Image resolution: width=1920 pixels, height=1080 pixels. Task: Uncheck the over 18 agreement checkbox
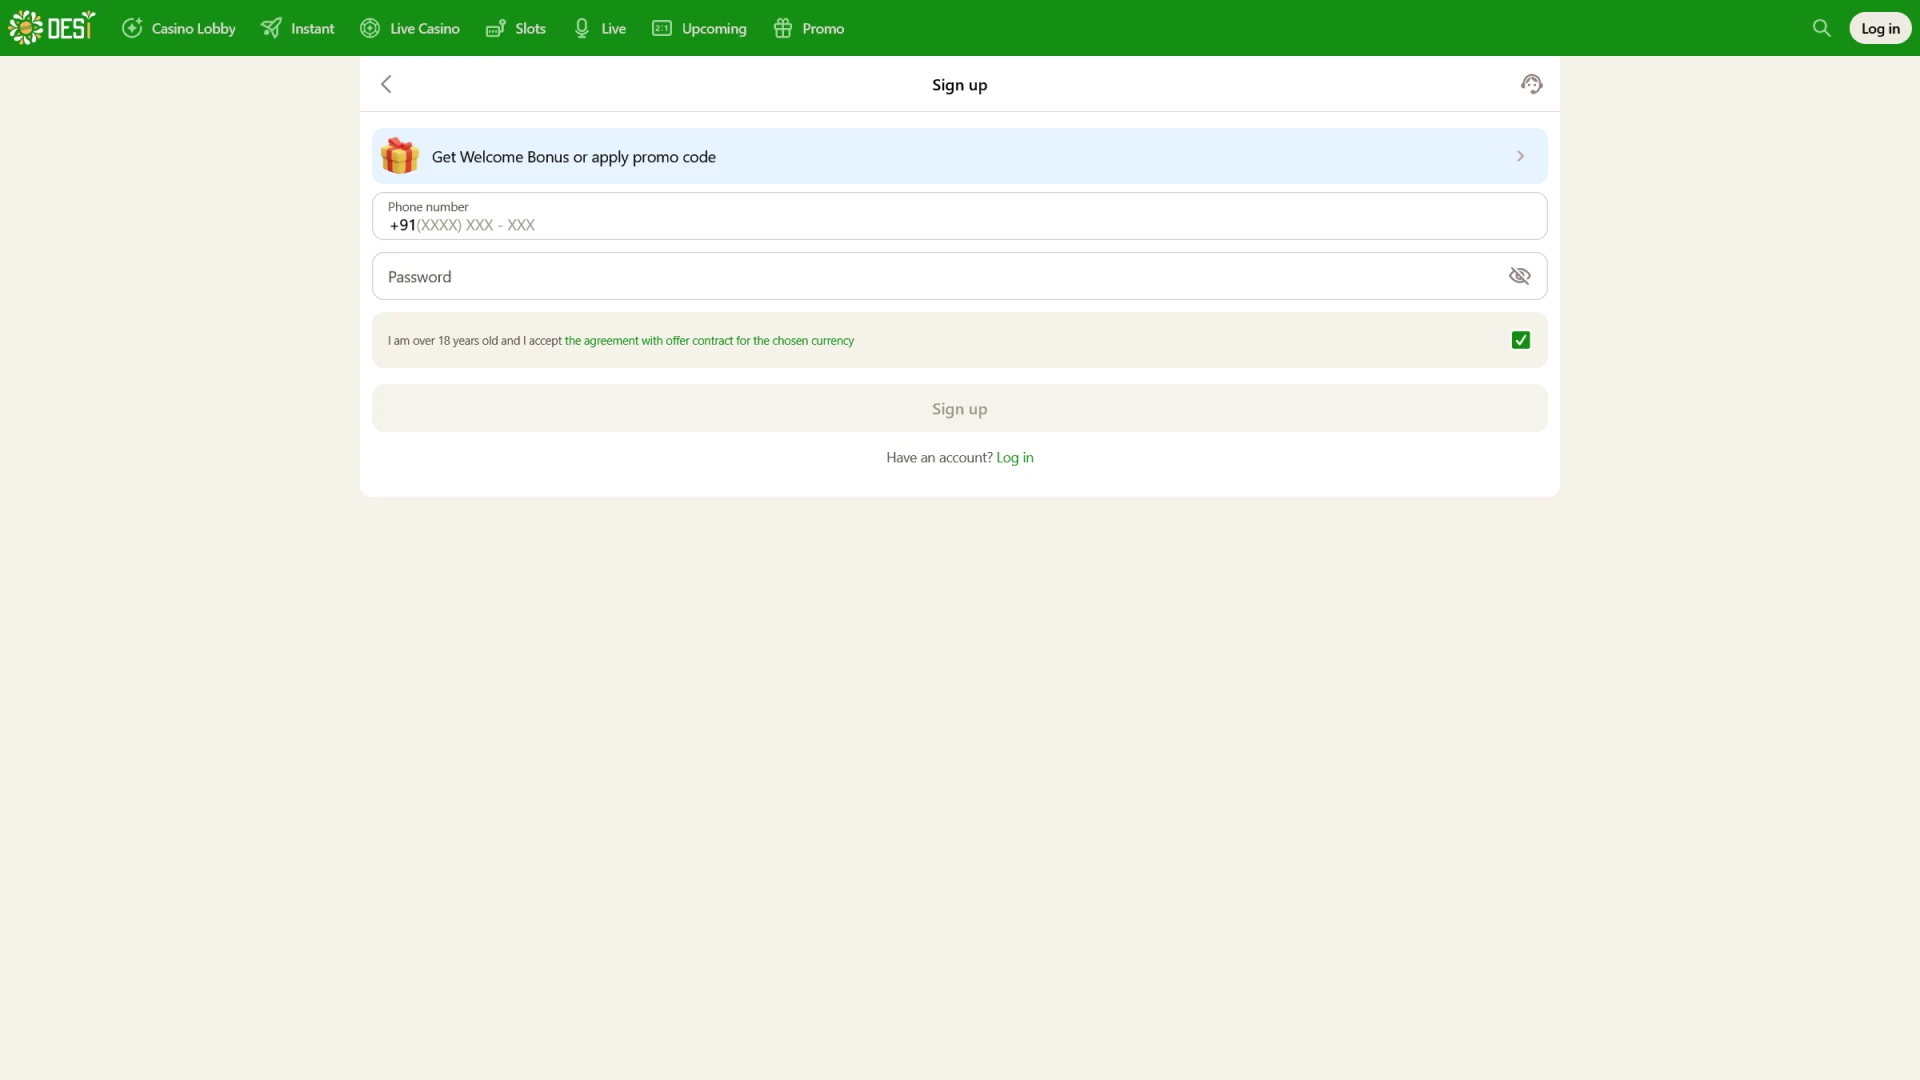1520,340
